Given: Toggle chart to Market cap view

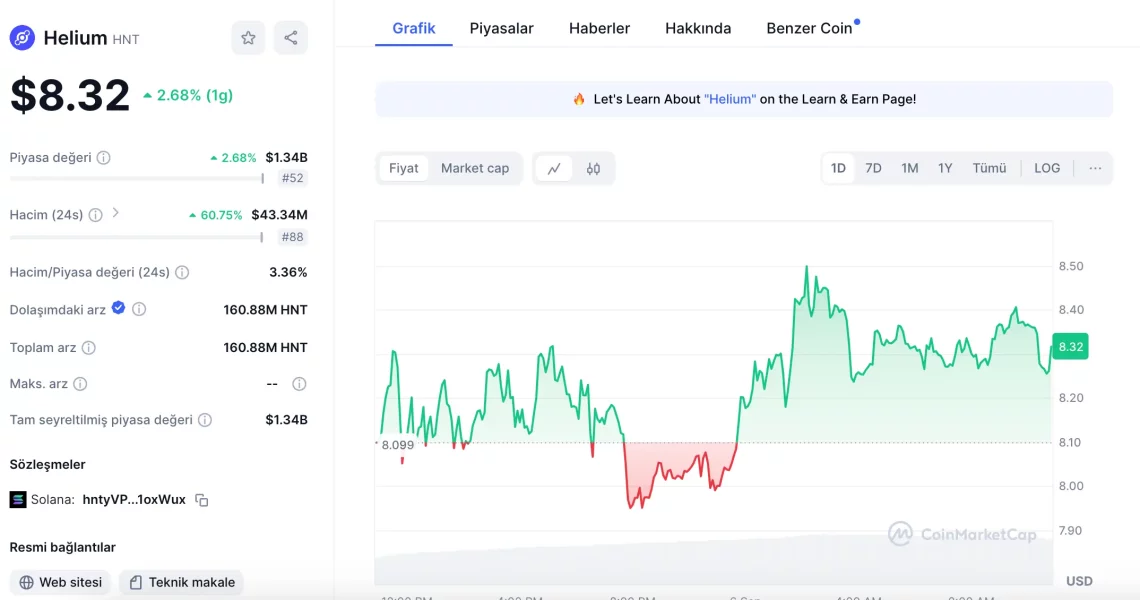Looking at the screenshot, I should [x=475, y=168].
